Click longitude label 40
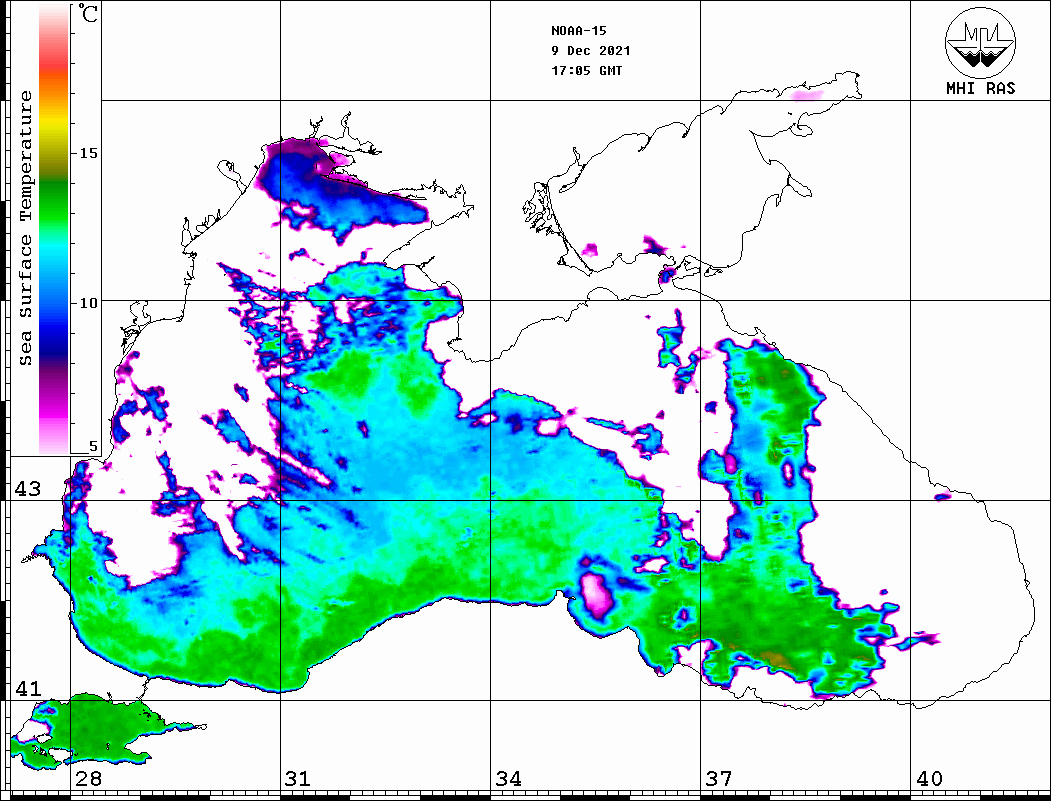Viewport: 1051px width, 801px height. pyautogui.click(x=929, y=778)
